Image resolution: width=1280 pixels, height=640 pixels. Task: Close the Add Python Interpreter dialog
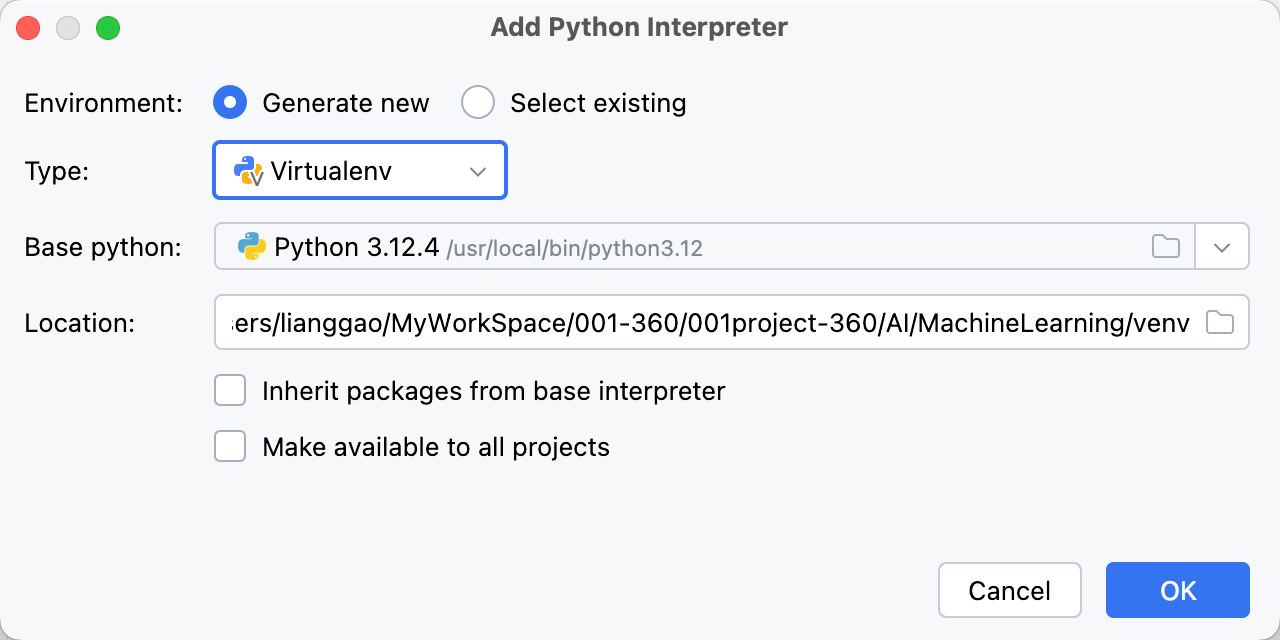[x=28, y=28]
